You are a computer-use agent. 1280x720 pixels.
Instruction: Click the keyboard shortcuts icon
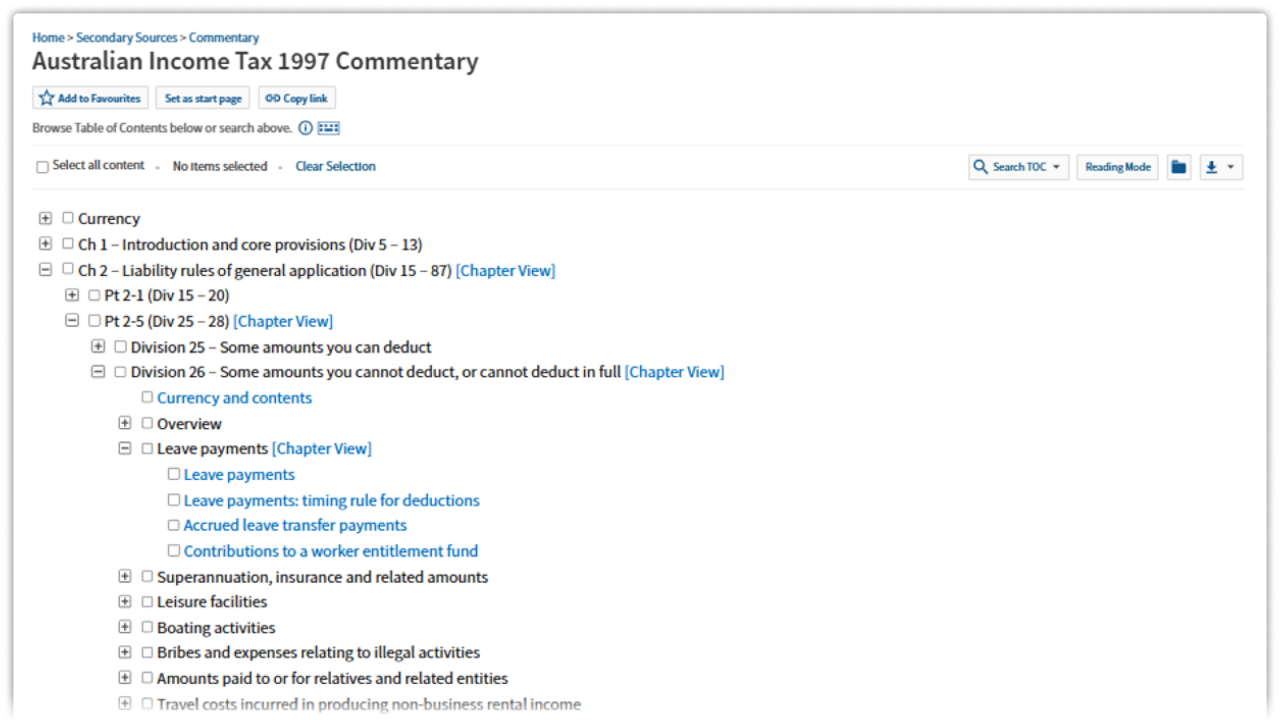pyautogui.click(x=329, y=128)
